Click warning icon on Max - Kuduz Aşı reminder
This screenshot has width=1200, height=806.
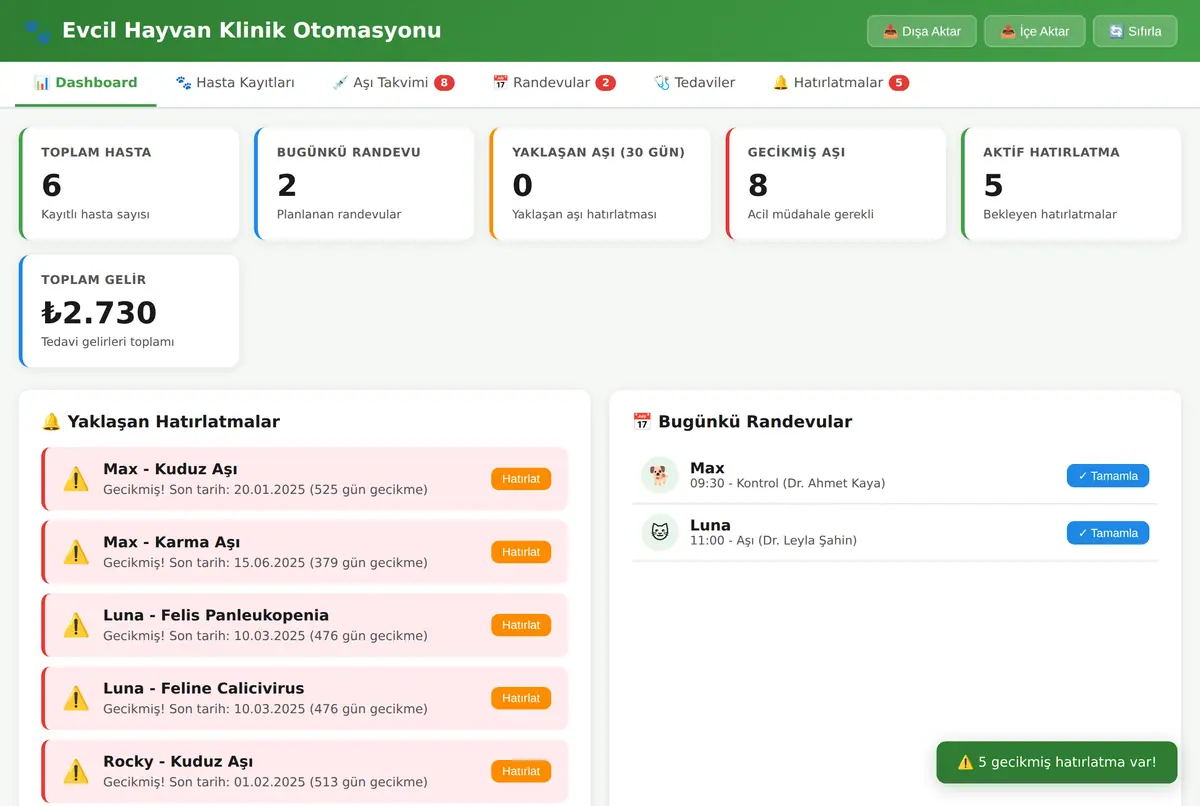click(76, 479)
